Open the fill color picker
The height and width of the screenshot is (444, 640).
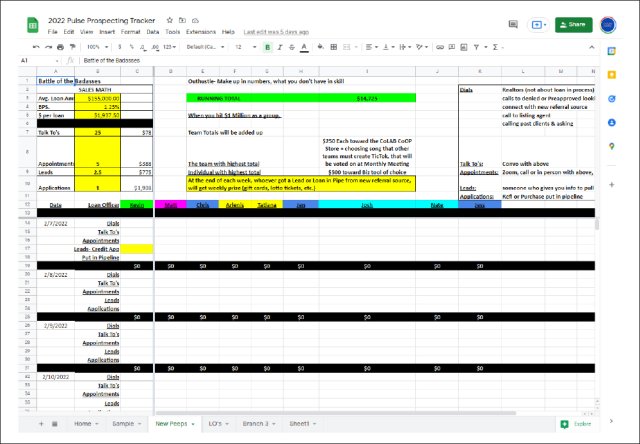click(x=324, y=46)
